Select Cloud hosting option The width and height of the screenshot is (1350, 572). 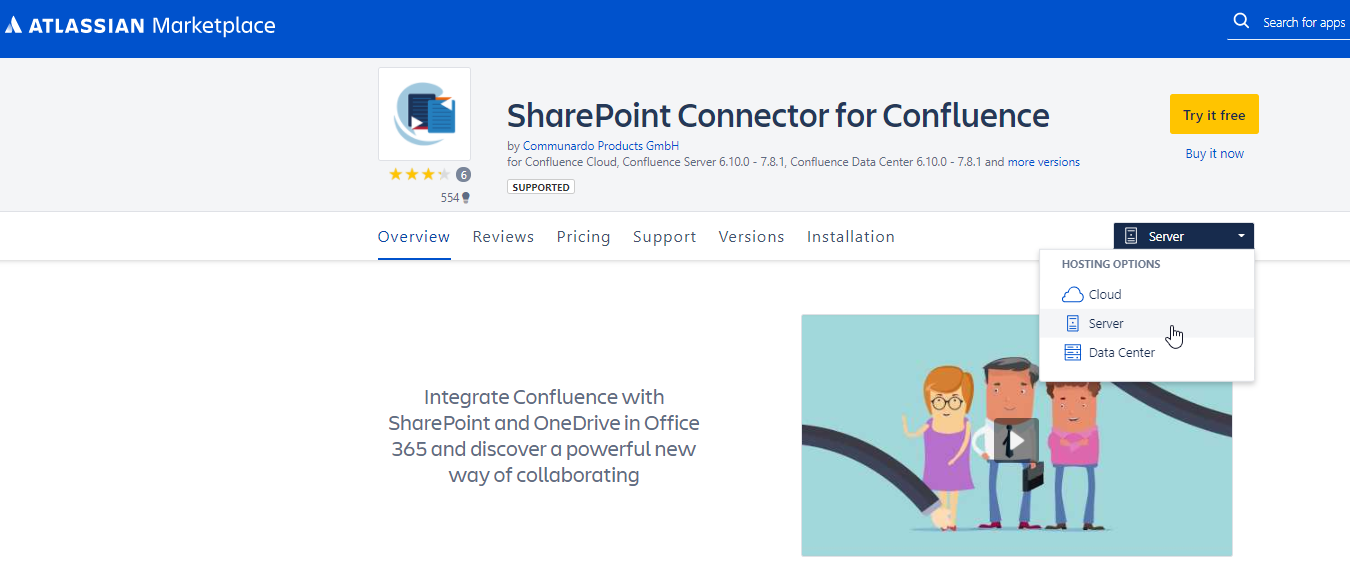1105,294
